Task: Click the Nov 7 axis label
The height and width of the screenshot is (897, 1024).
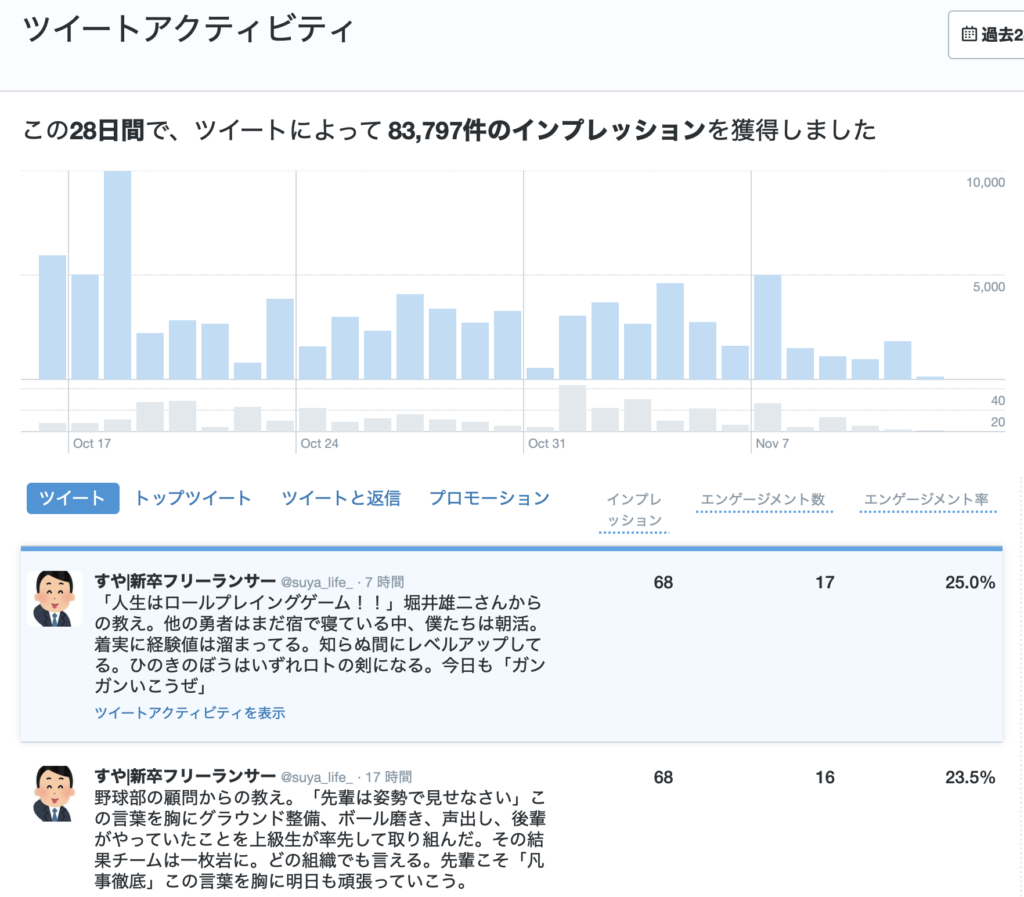Action: [772, 443]
